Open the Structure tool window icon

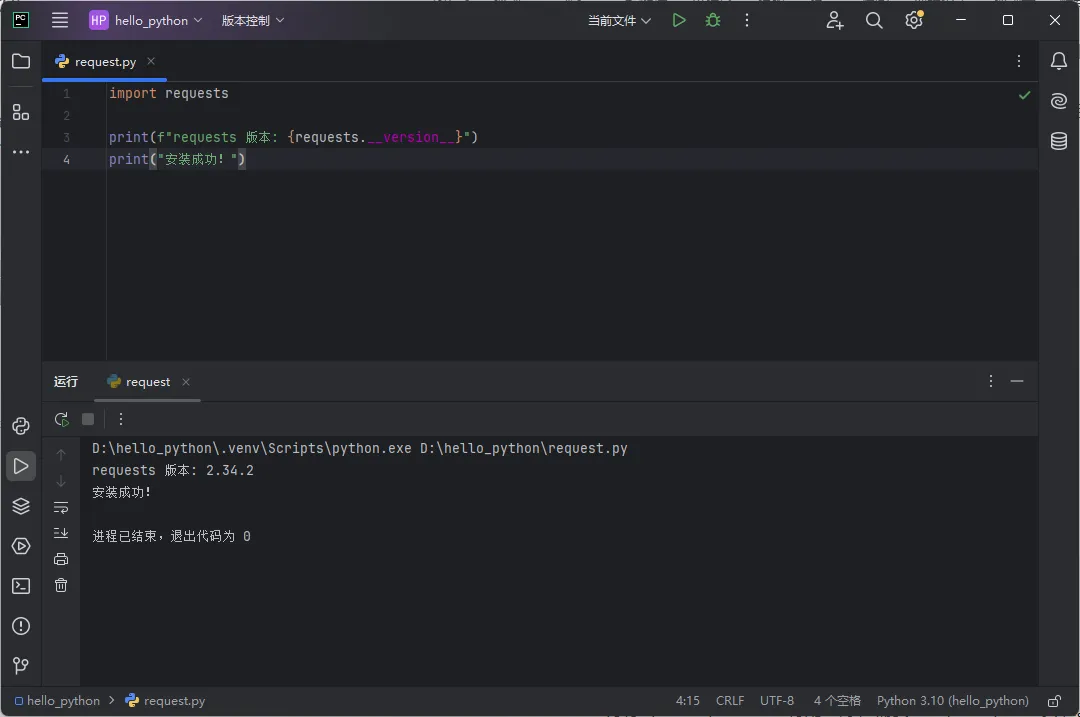point(21,112)
